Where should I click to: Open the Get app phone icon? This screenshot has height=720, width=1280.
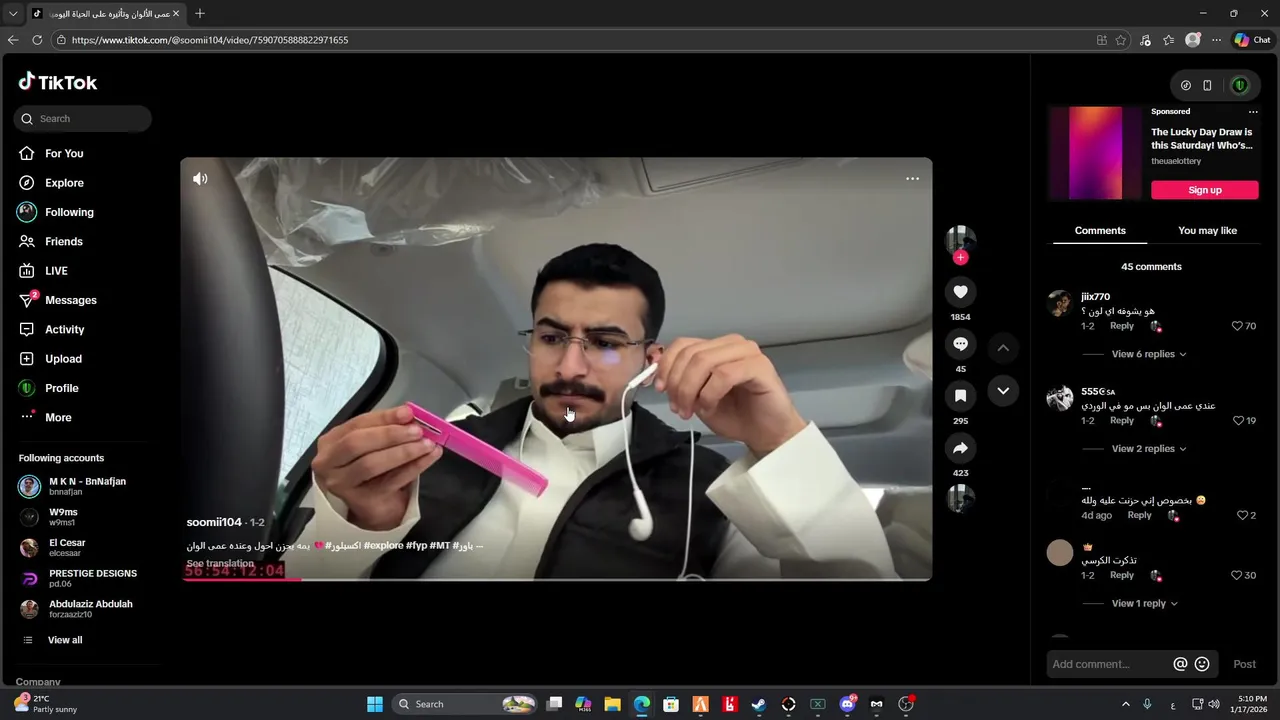tap(1207, 86)
